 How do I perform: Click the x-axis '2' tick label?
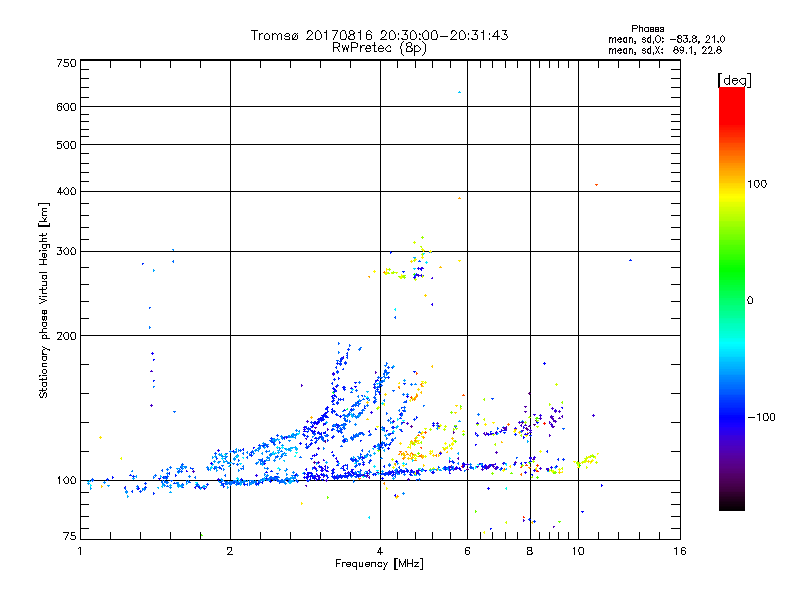(x=230, y=551)
